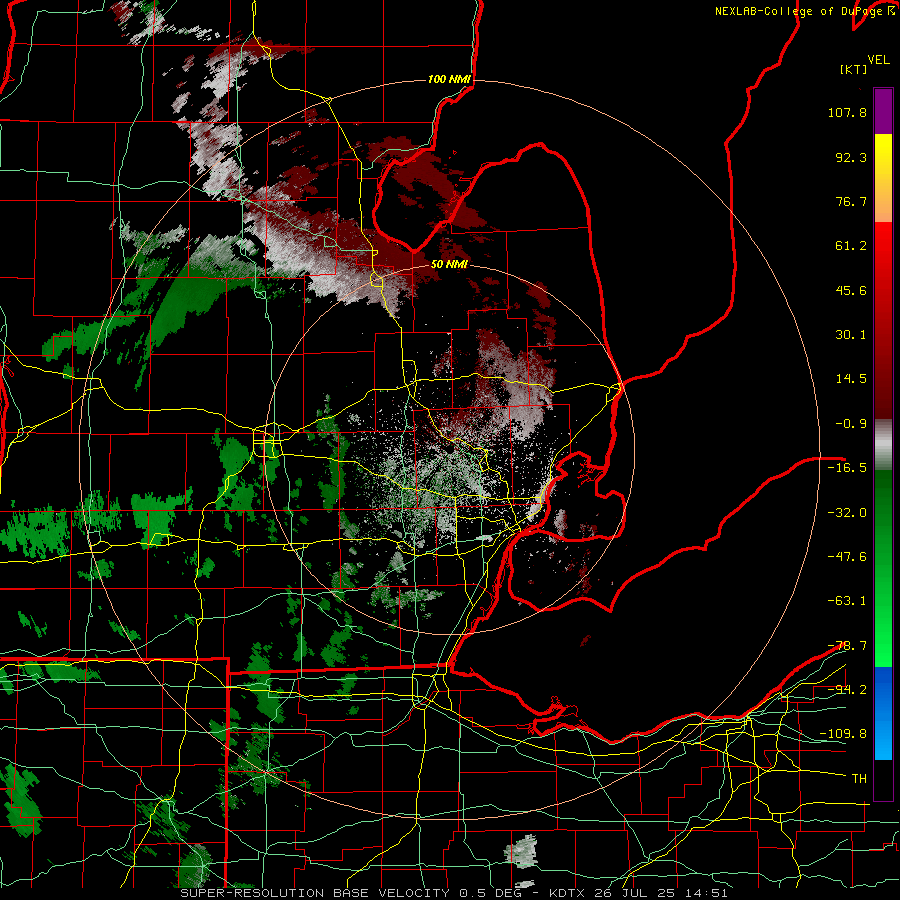Select the -16.5 legend value
Viewport: 900px width, 900px height.
(x=847, y=468)
